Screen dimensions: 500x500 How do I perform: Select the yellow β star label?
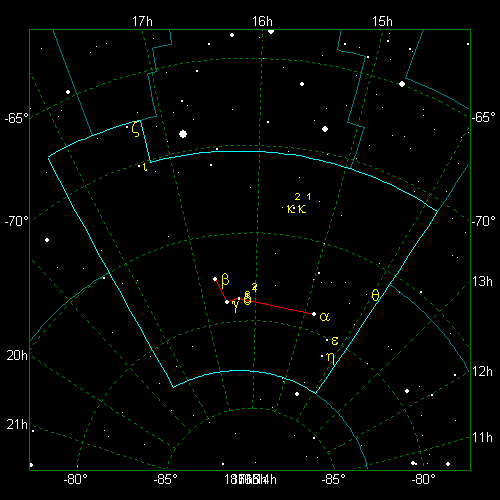[225, 280]
